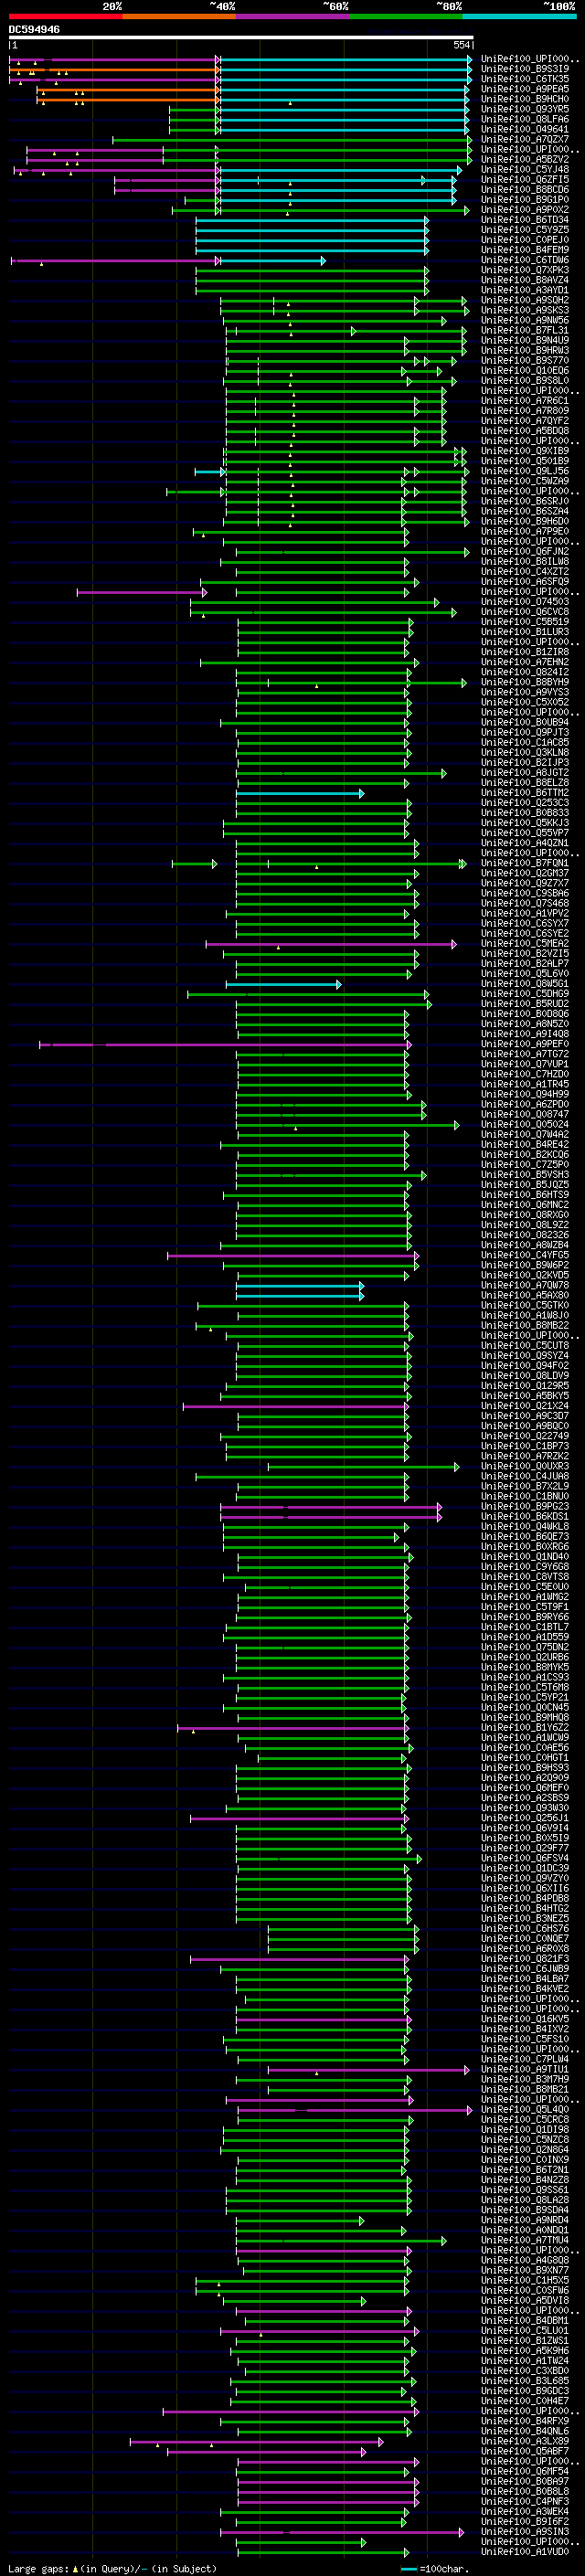Viewport: 585px width, 2576px height.
Task: Select hit label UniRef100_Q3KLN8
Action: (x=525, y=753)
